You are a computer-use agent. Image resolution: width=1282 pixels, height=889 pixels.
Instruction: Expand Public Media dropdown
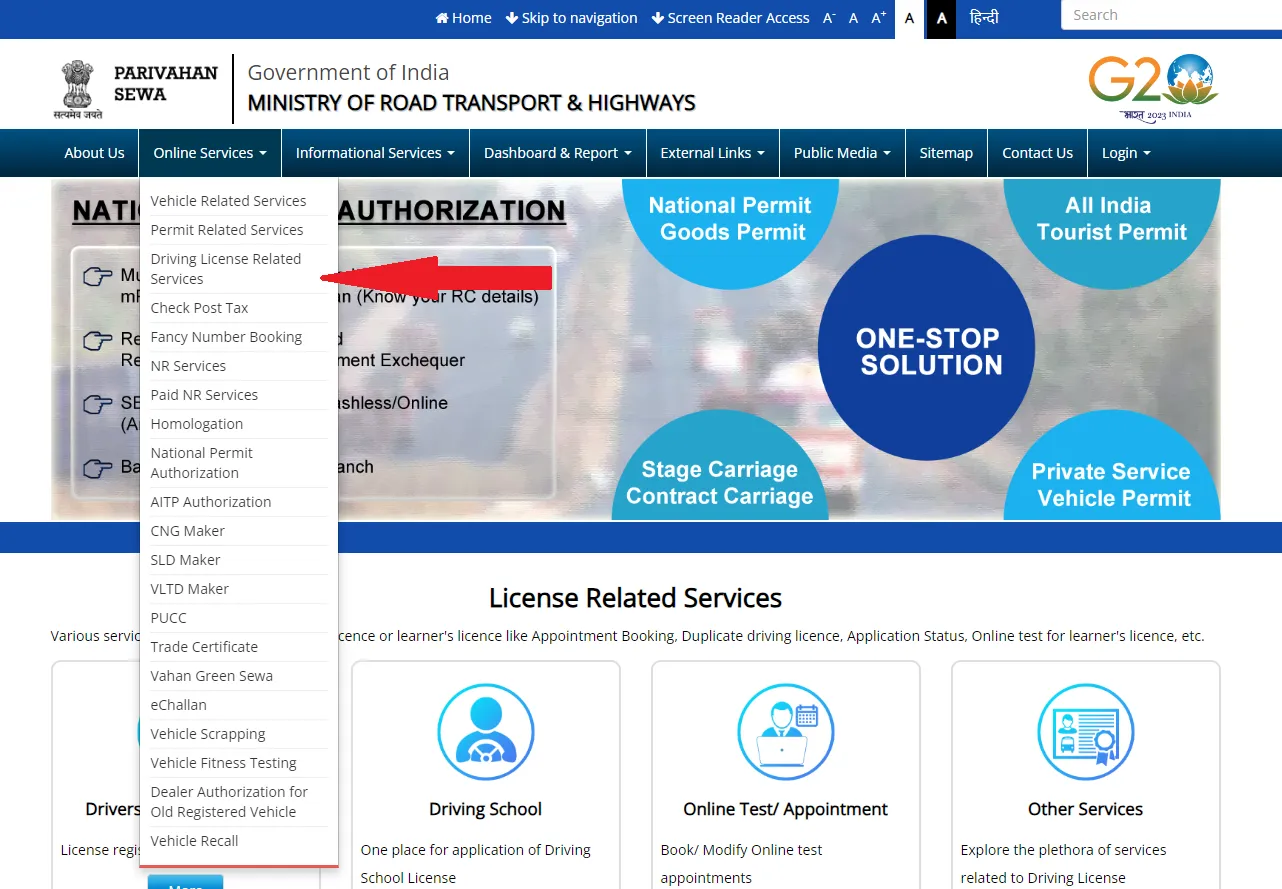tap(842, 153)
